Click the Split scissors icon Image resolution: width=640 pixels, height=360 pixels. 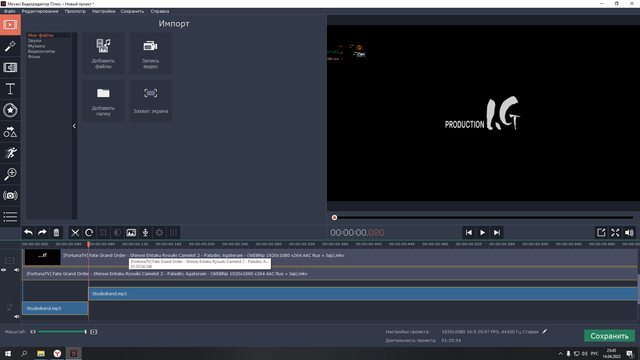coord(75,233)
